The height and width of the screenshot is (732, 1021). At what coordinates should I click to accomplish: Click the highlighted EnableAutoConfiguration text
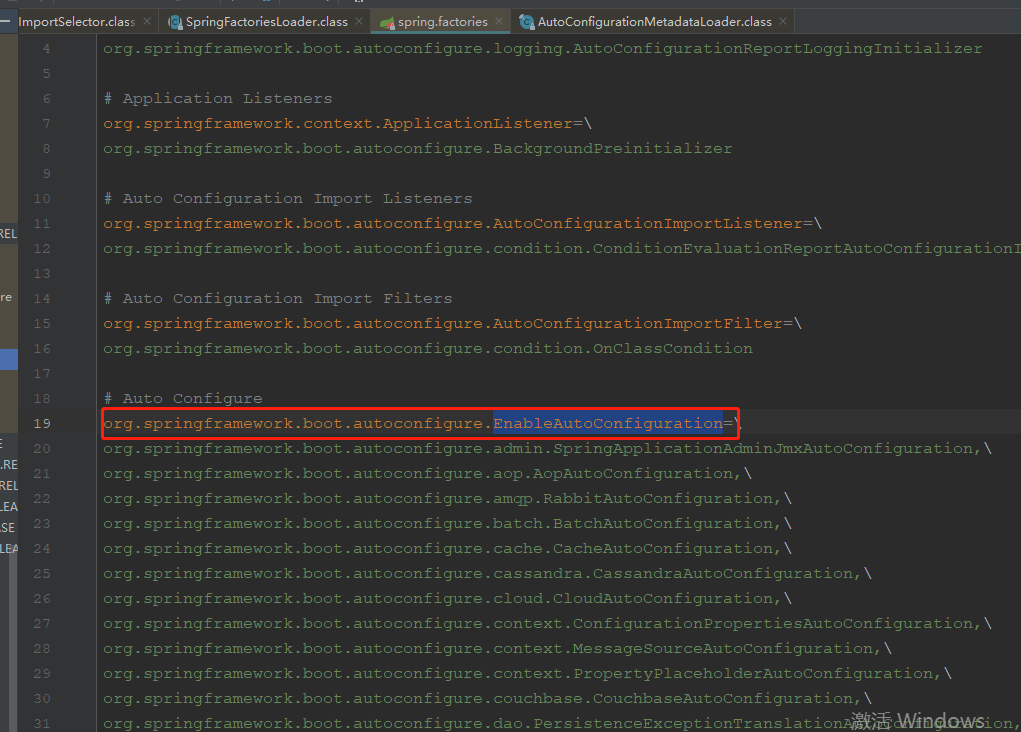[612, 423]
